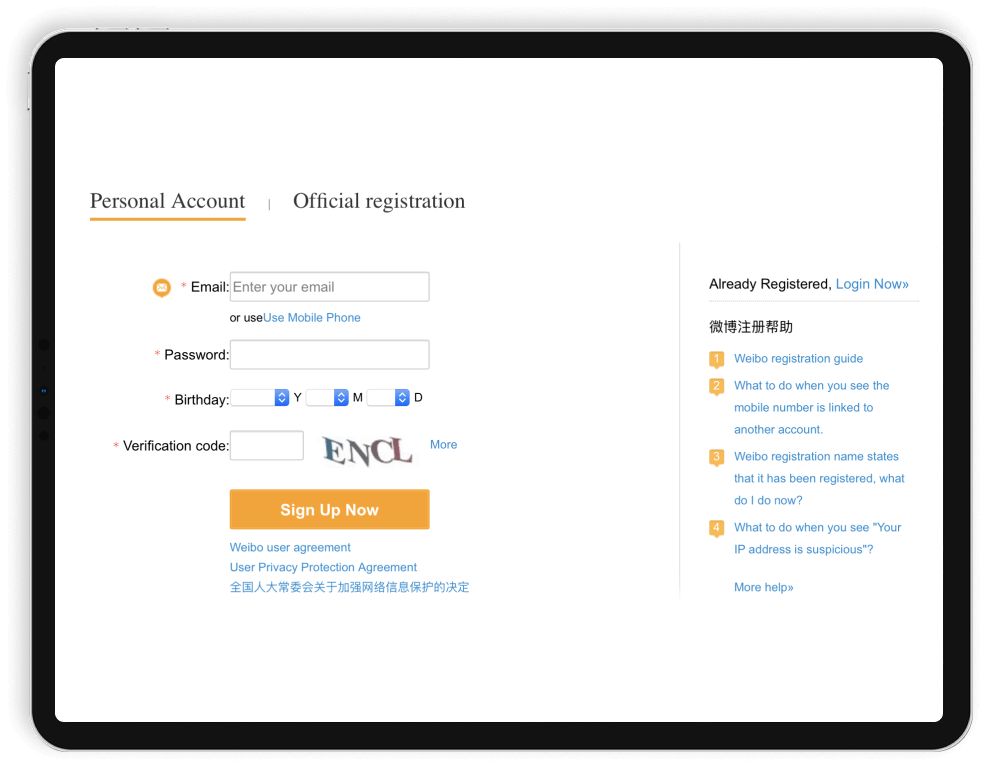Focus the Email input field
The height and width of the screenshot is (765, 986).
pos(329,287)
